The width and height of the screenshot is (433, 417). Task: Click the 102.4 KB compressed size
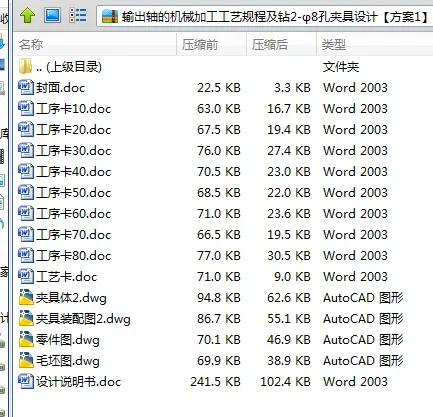pos(286,382)
